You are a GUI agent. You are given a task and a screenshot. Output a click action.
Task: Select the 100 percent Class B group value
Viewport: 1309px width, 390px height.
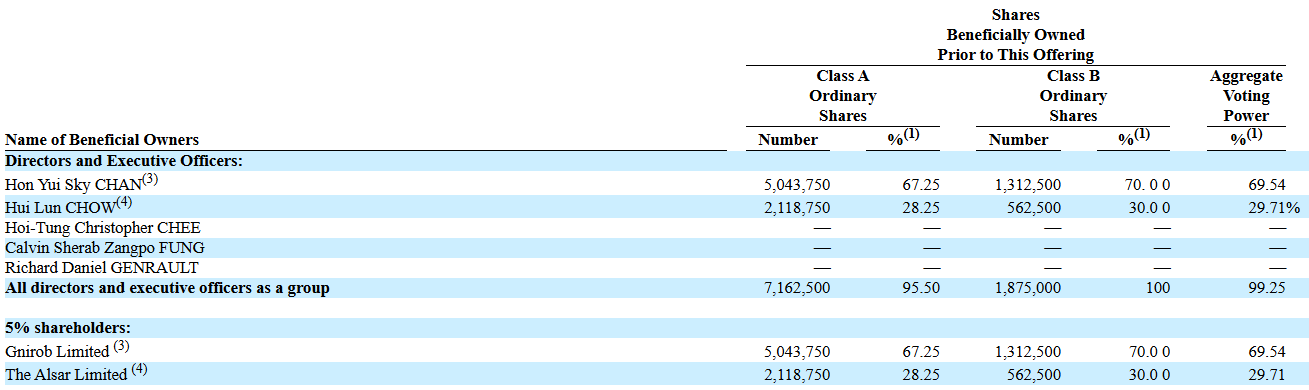tap(1159, 289)
